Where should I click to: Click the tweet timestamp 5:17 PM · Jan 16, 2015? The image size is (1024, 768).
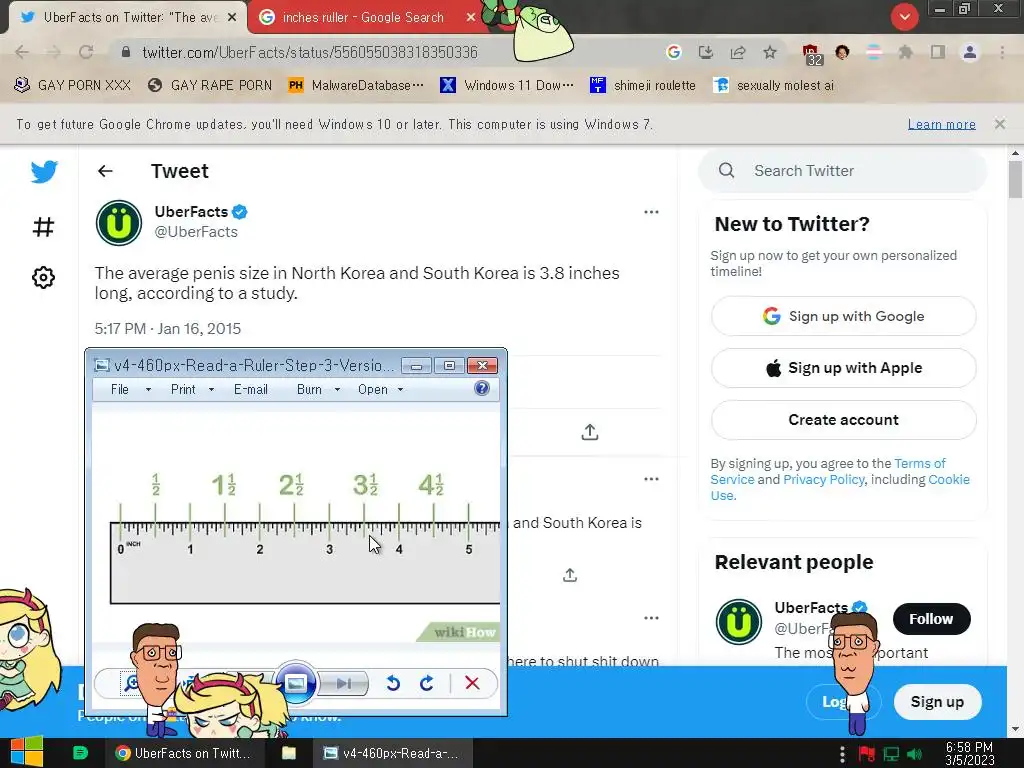tap(167, 328)
